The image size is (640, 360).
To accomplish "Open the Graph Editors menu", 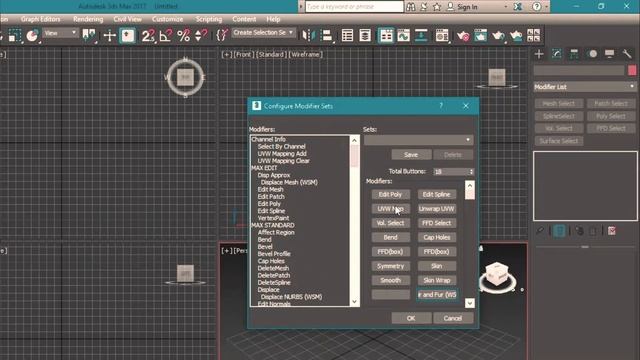I will (40, 19).
